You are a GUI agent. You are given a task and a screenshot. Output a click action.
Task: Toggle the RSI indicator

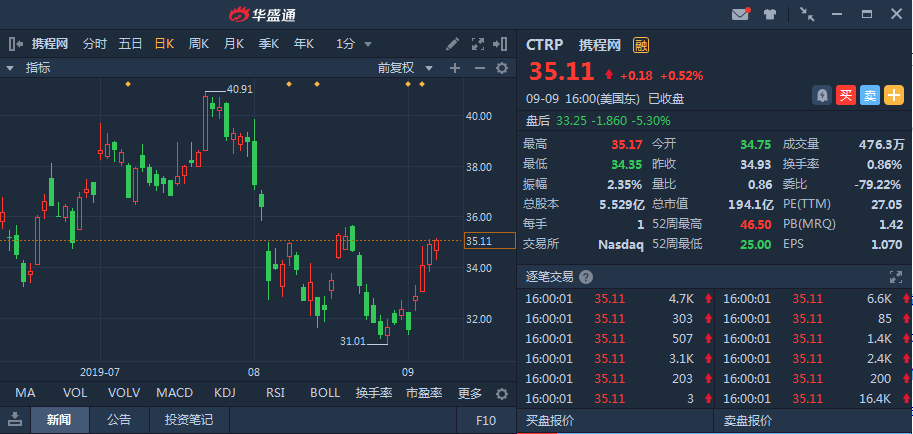[275, 393]
